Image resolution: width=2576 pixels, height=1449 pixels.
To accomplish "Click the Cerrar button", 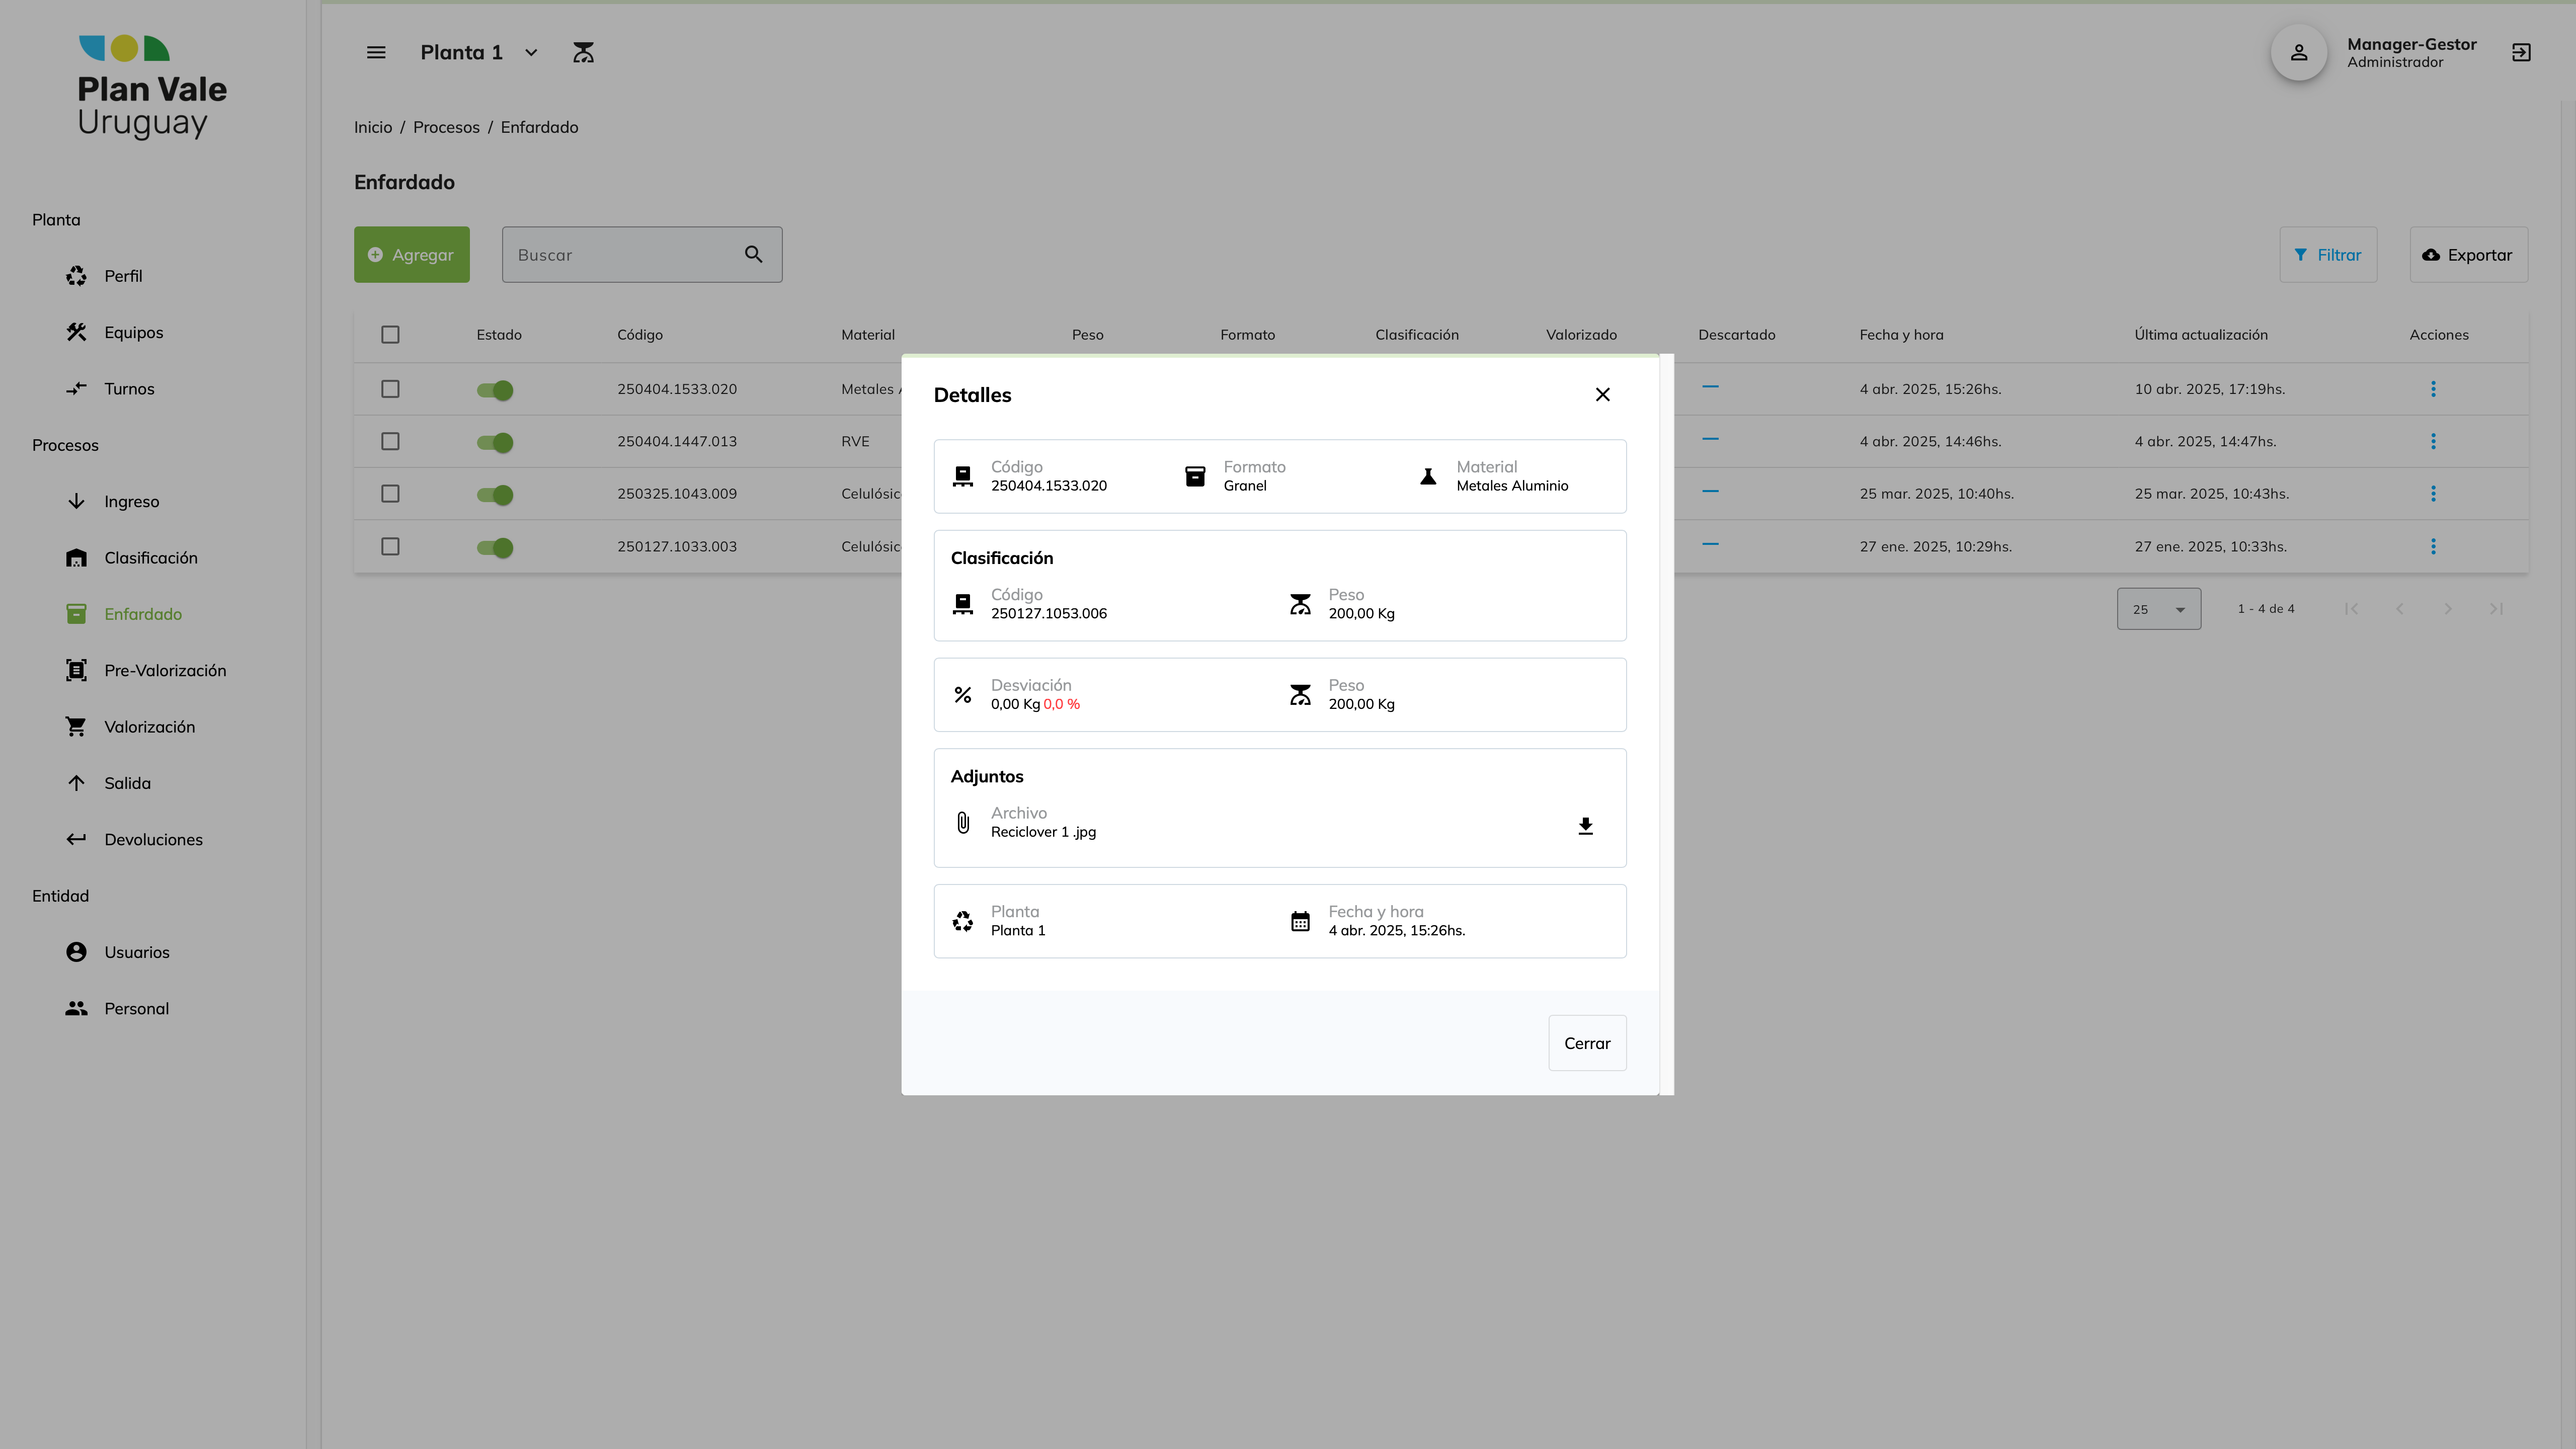I will point(1587,1043).
